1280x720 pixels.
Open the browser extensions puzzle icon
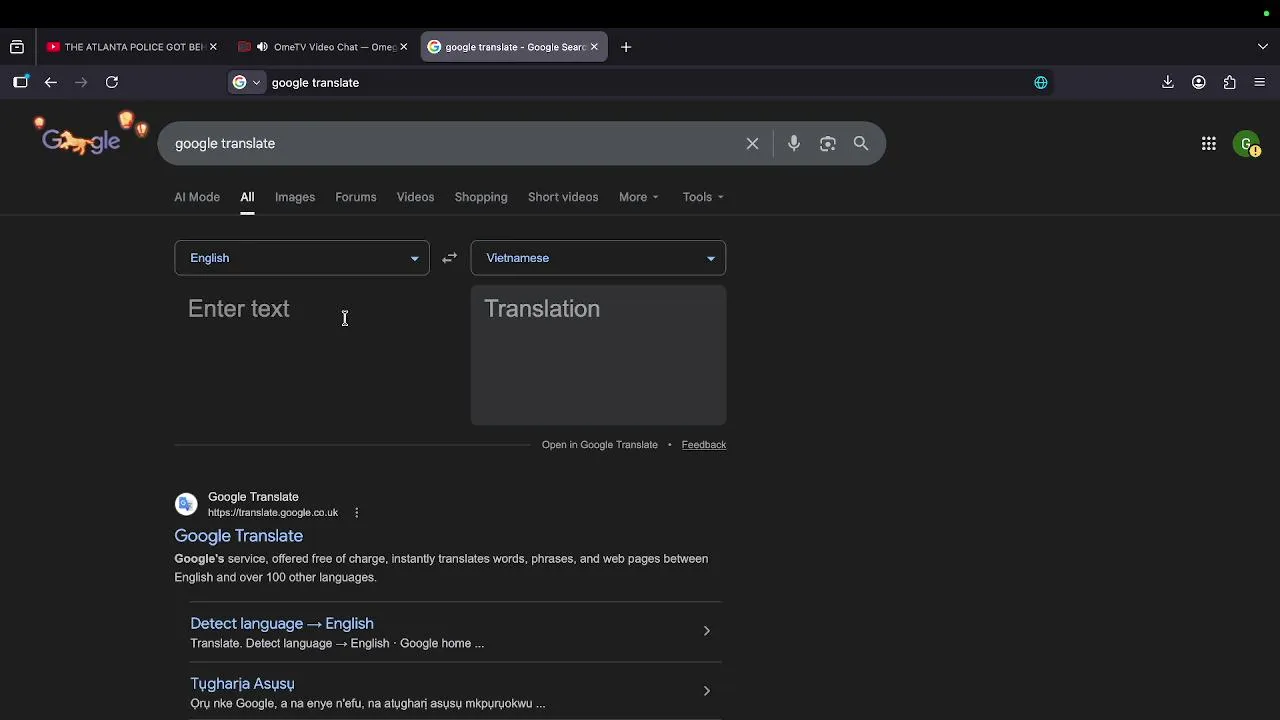[x=1230, y=83]
